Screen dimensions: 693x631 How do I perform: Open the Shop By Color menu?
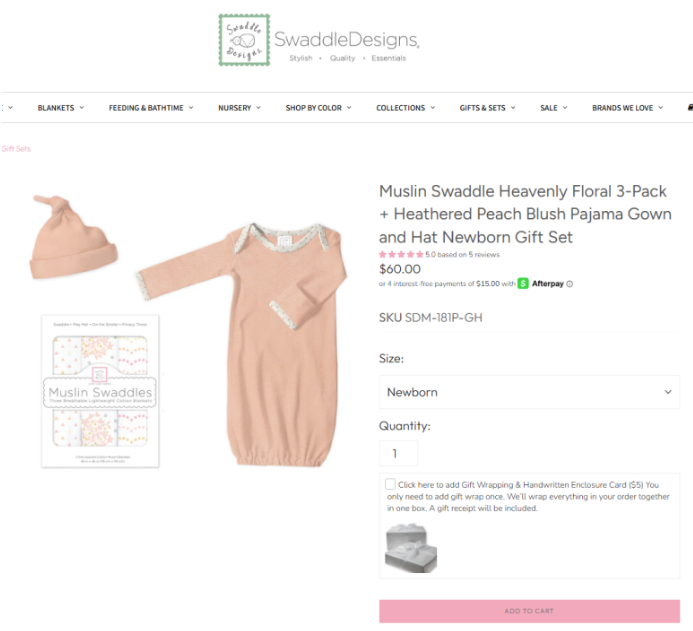pos(318,108)
